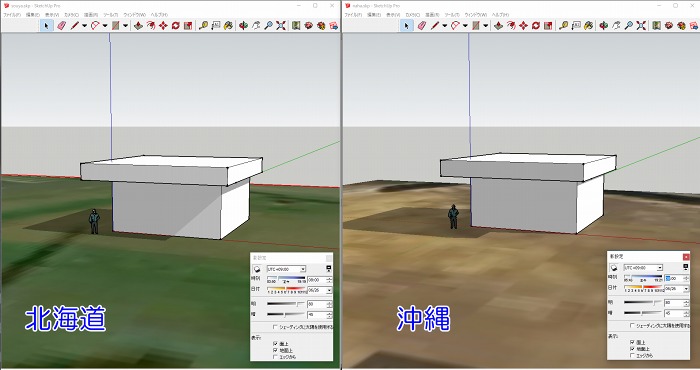This screenshot has height=370, width=700.
Task: Activate the Move tool in Hokkaido window
Action: click(163, 26)
